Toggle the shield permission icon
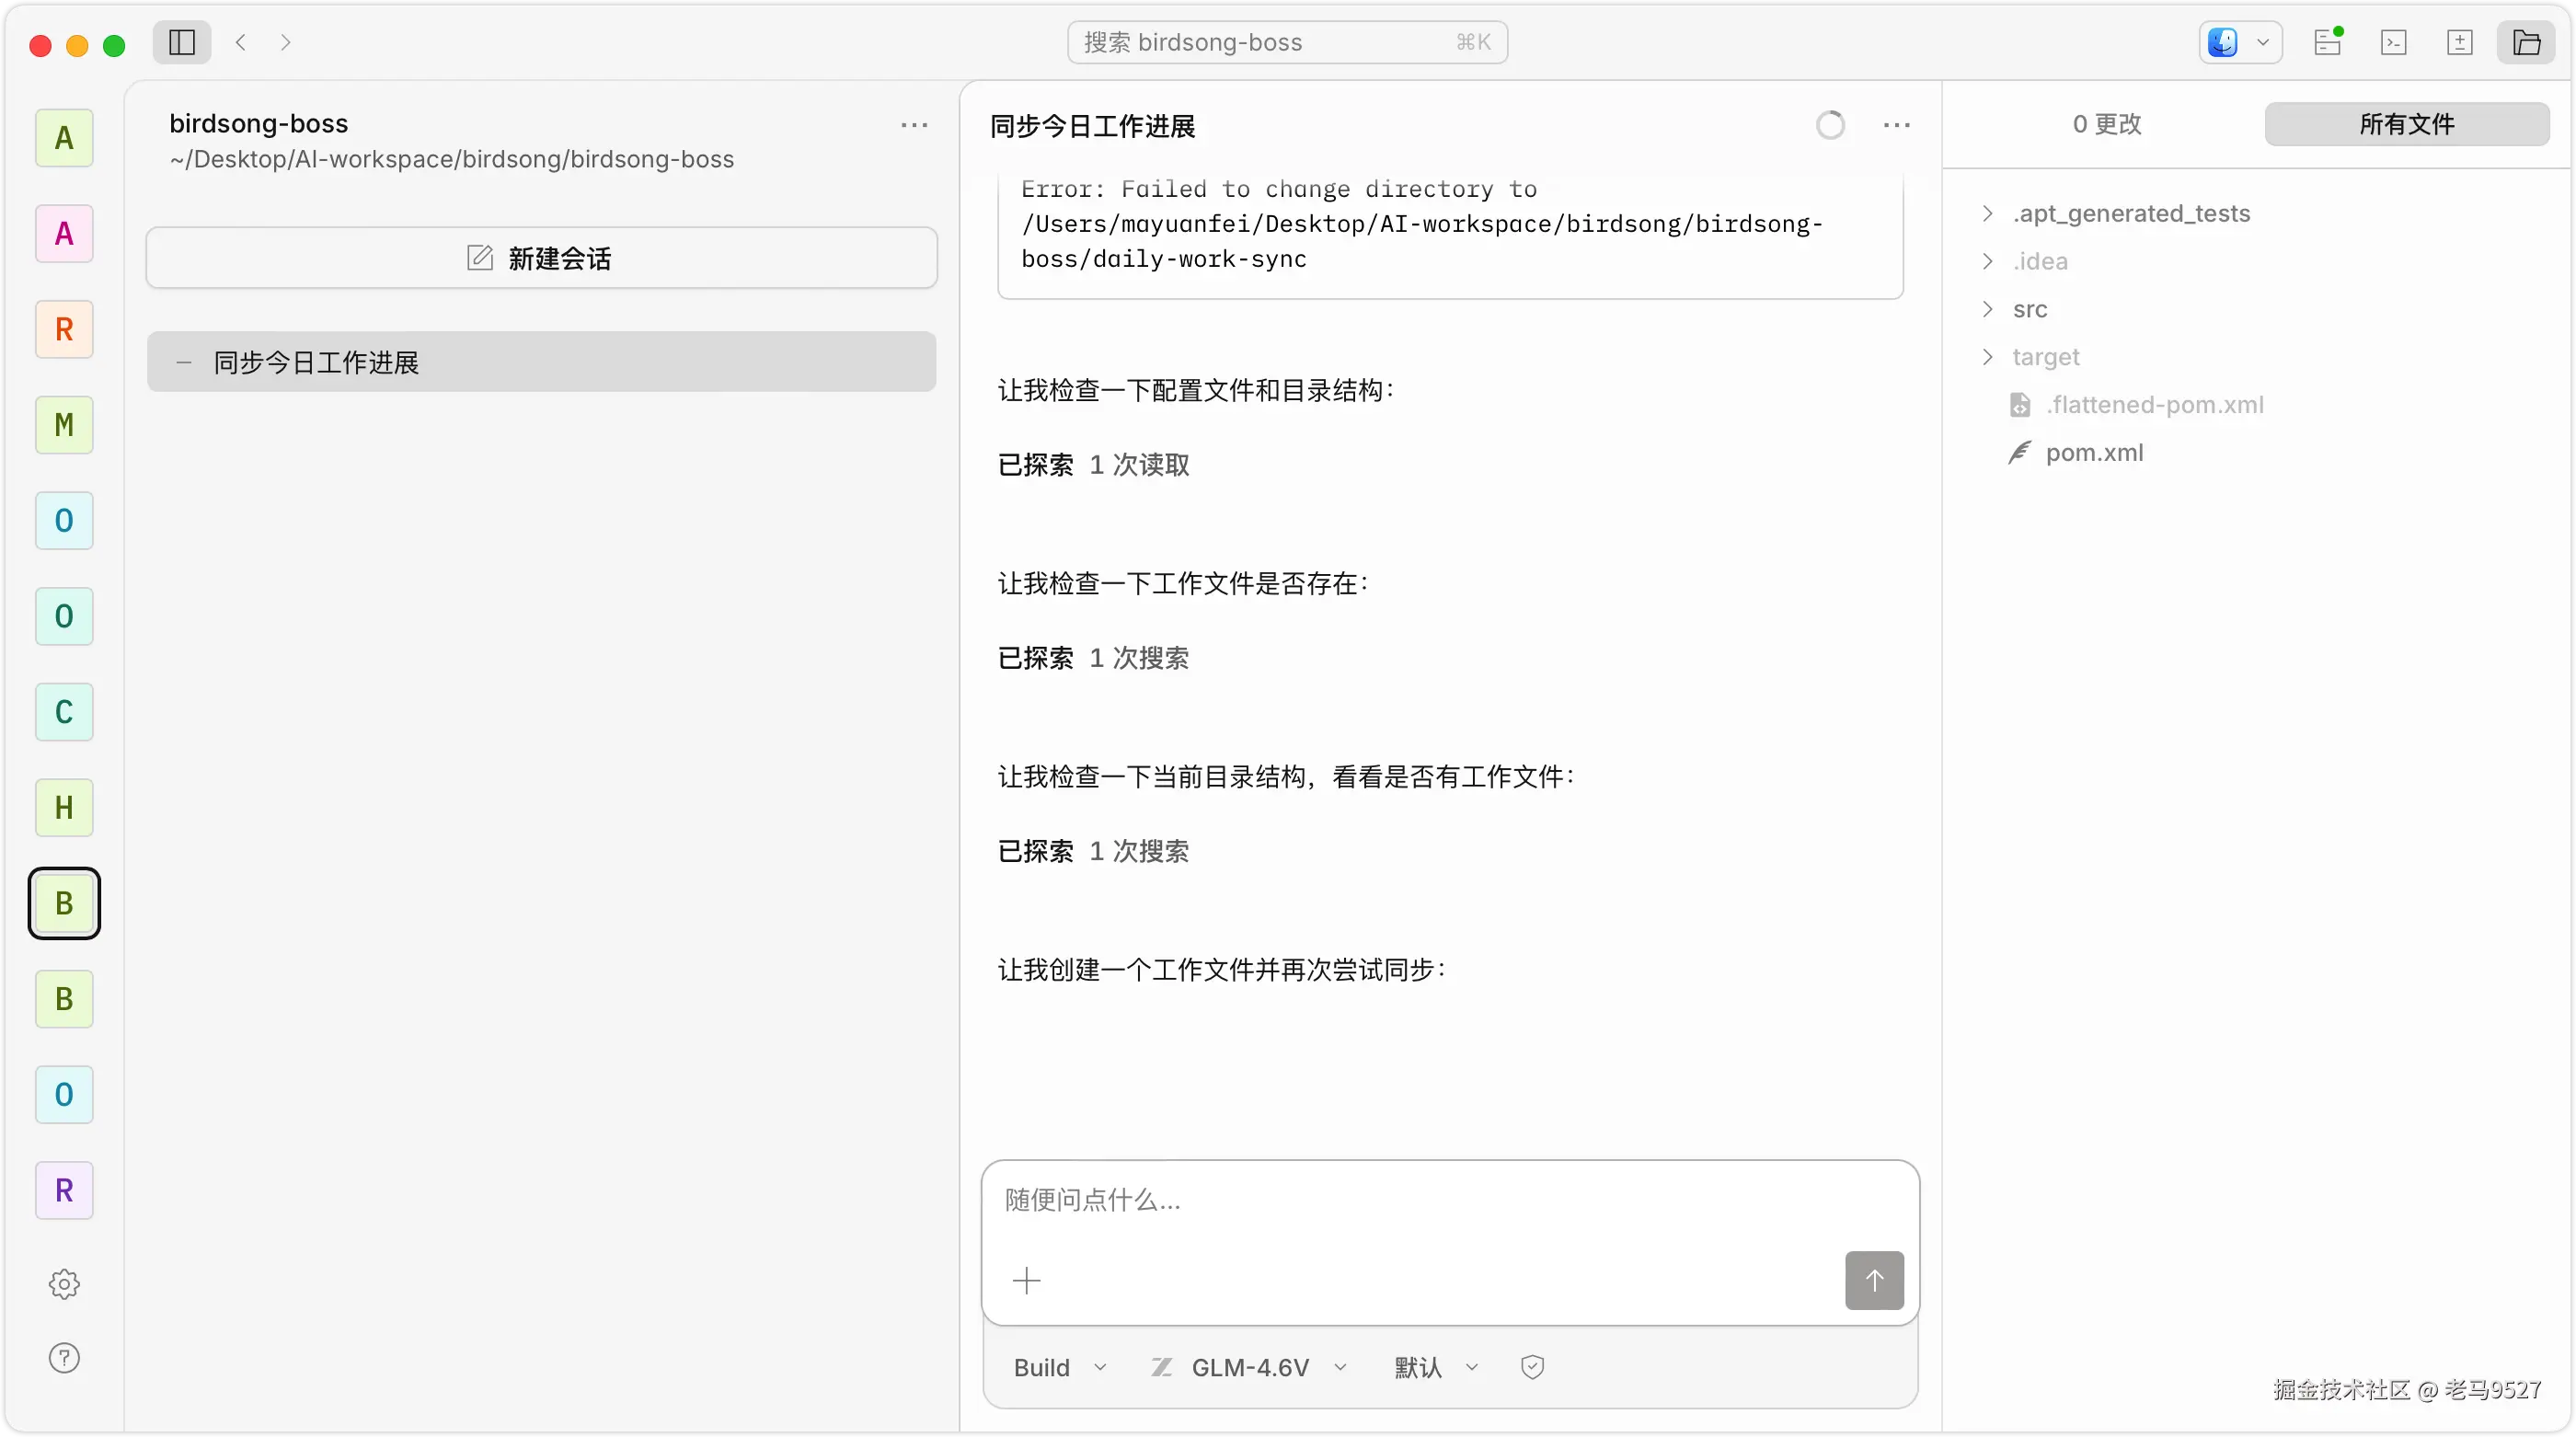The image size is (2576, 1437). click(x=1532, y=1367)
